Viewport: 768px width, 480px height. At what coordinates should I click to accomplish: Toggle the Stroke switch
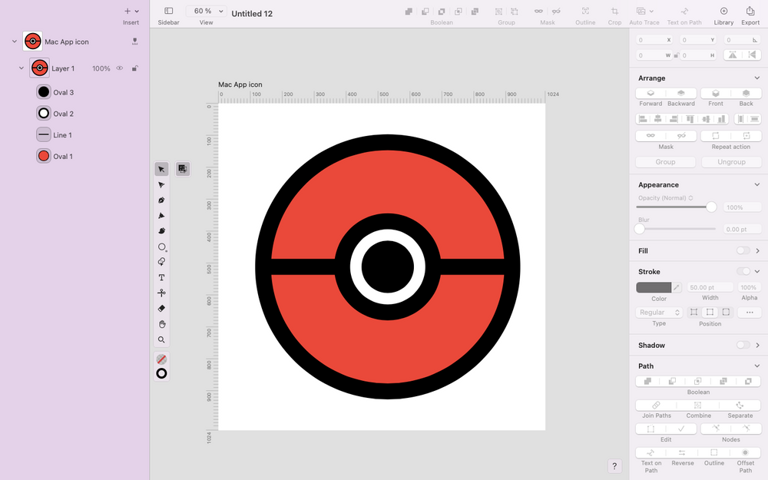click(x=743, y=271)
